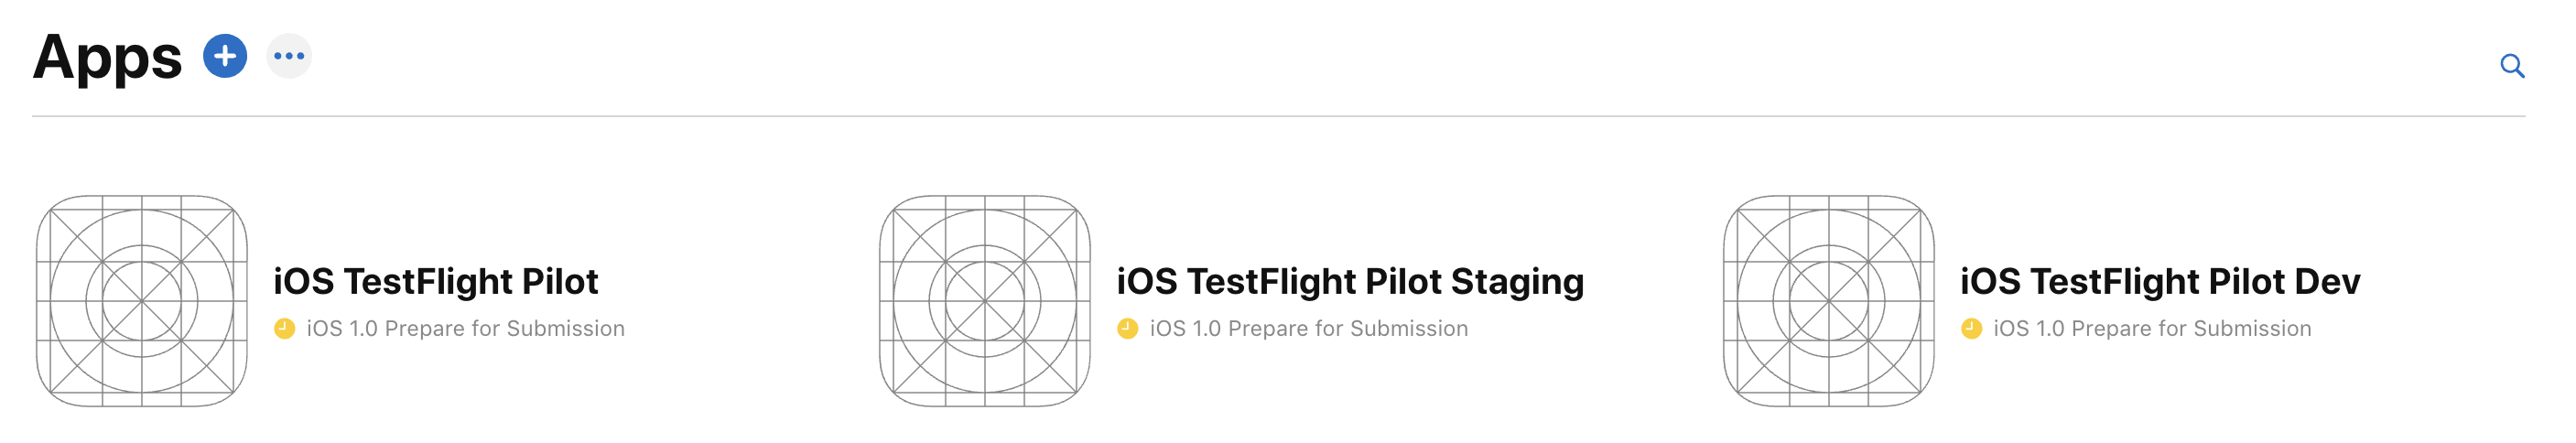Viewport: 2576px width, 443px height.
Task: Open the "iOS TestFlight Pilot Staging" title link
Action: coord(1350,282)
